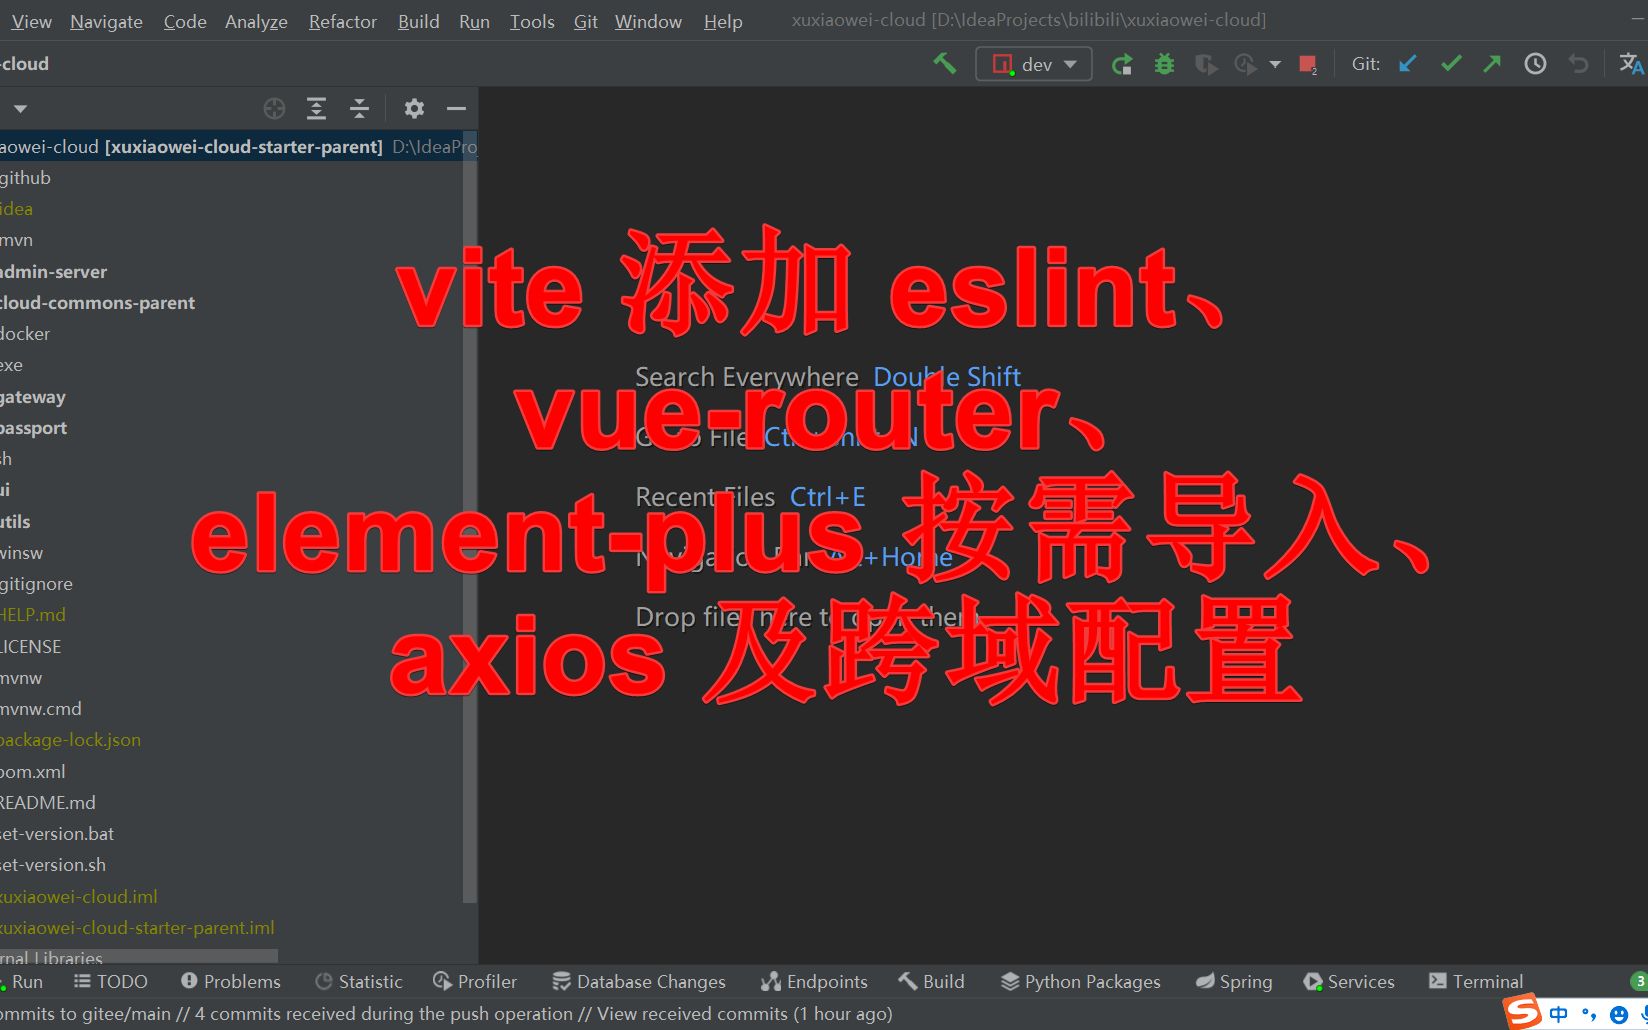Screen dimensions: 1648x1030
Task: Click Git Update Project blue arrow
Action: pyautogui.click(x=1408, y=64)
